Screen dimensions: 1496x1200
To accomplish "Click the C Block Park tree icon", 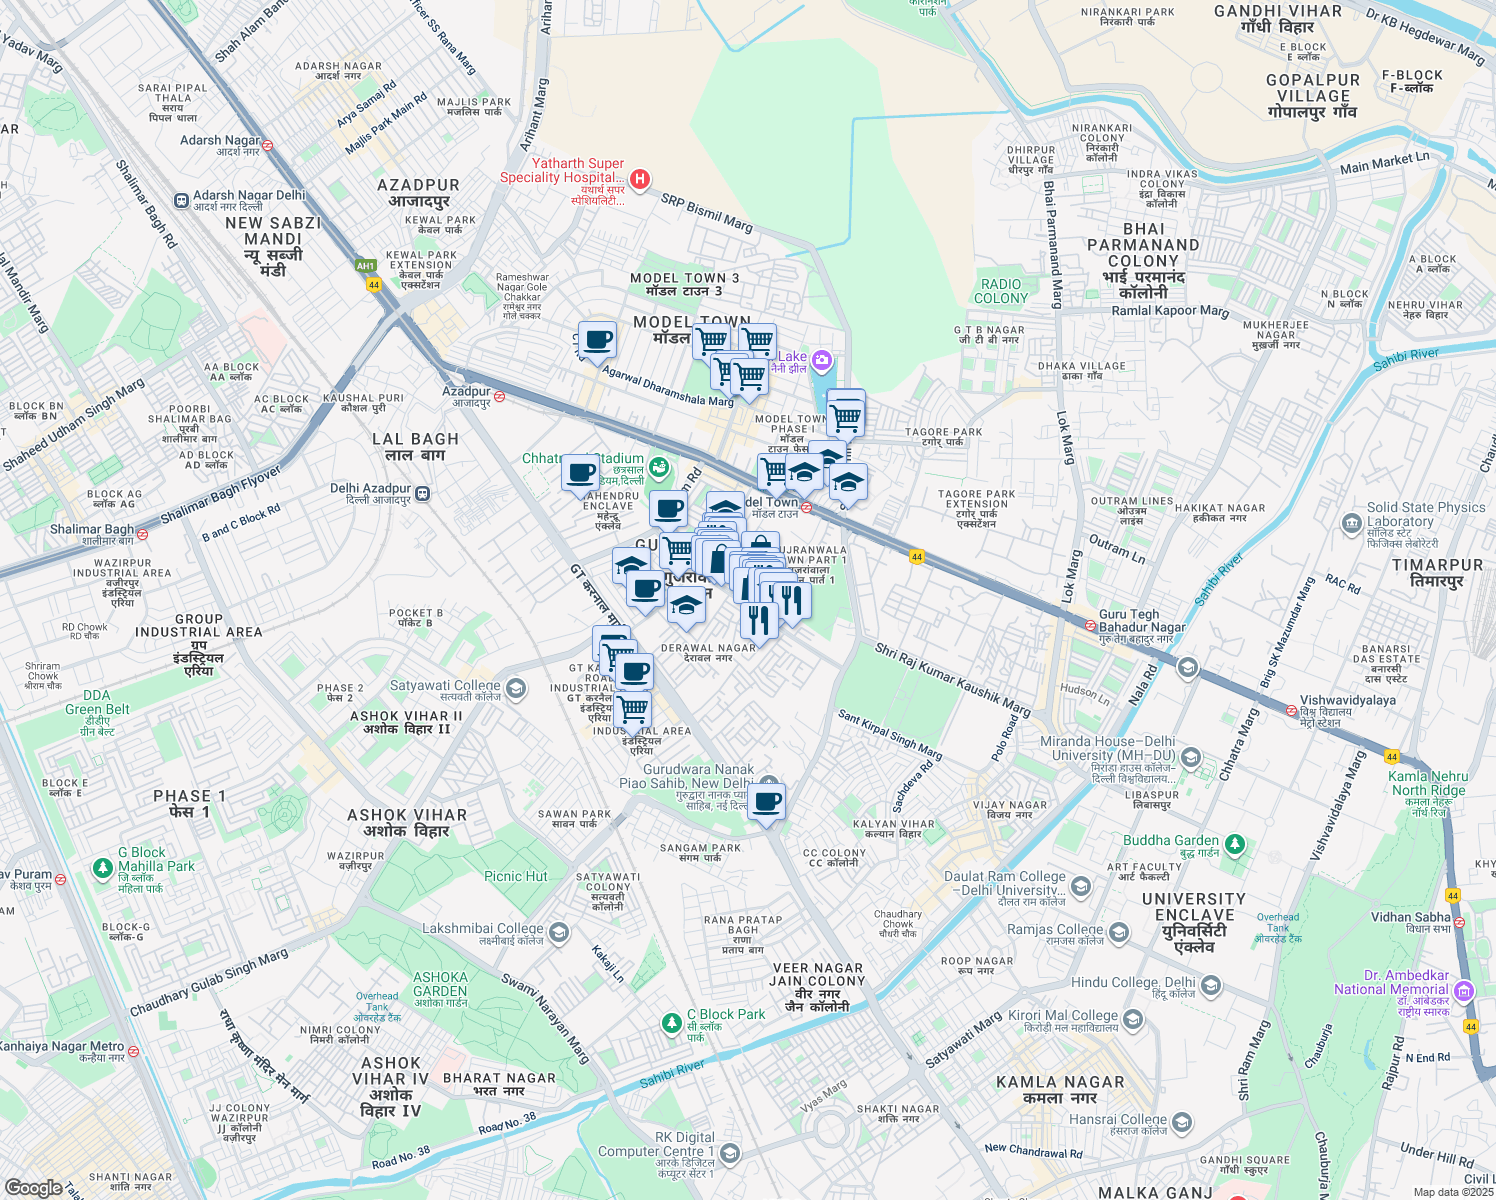I will coord(672,1023).
